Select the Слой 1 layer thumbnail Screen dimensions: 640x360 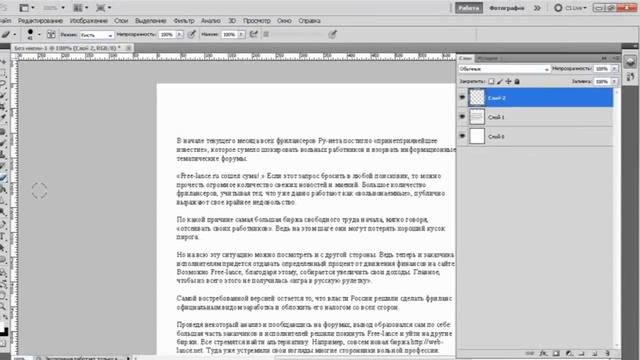(477, 117)
